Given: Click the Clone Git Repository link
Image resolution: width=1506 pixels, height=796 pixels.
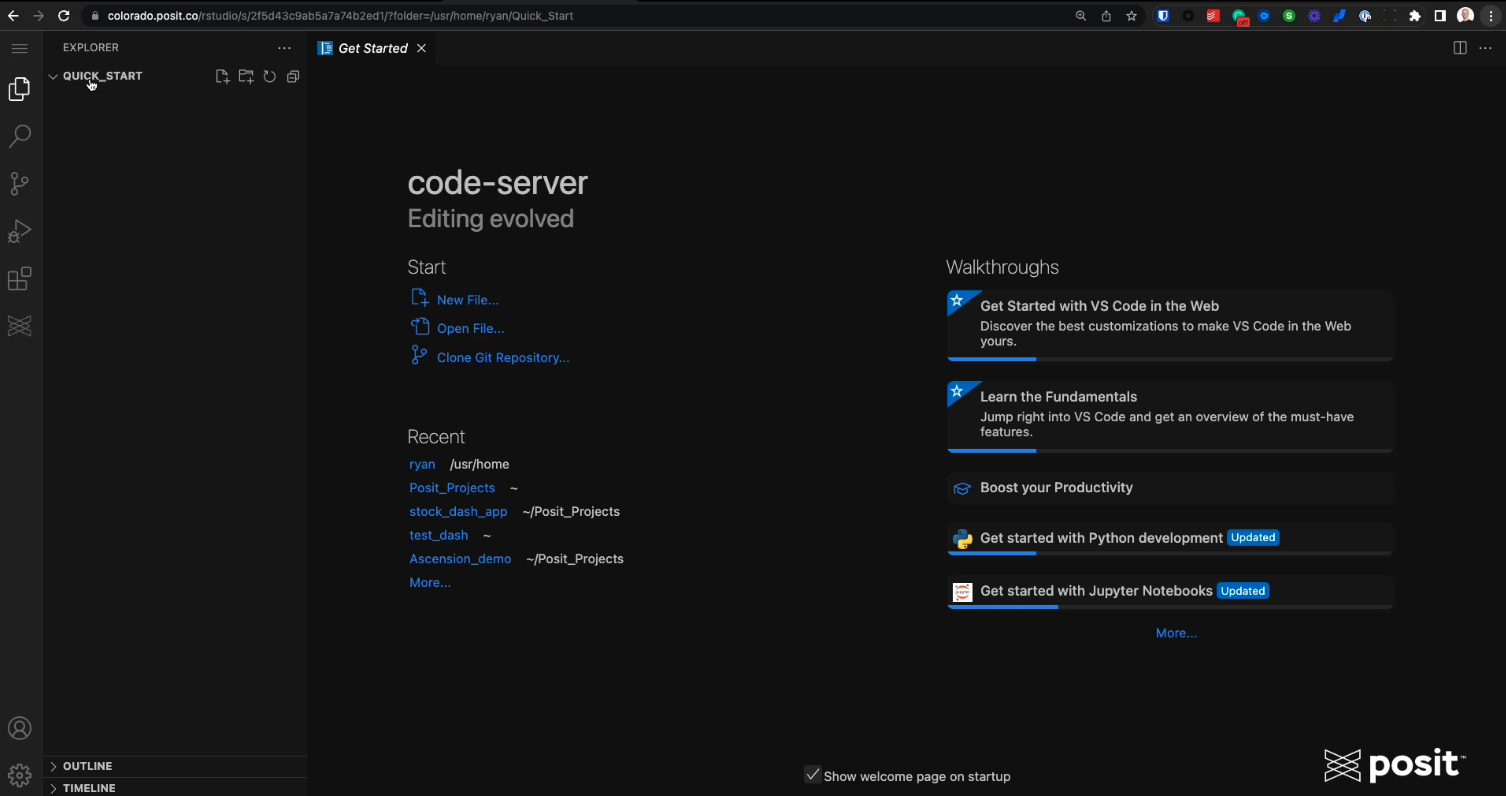Looking at the screenshot, I should pos(503,357).
